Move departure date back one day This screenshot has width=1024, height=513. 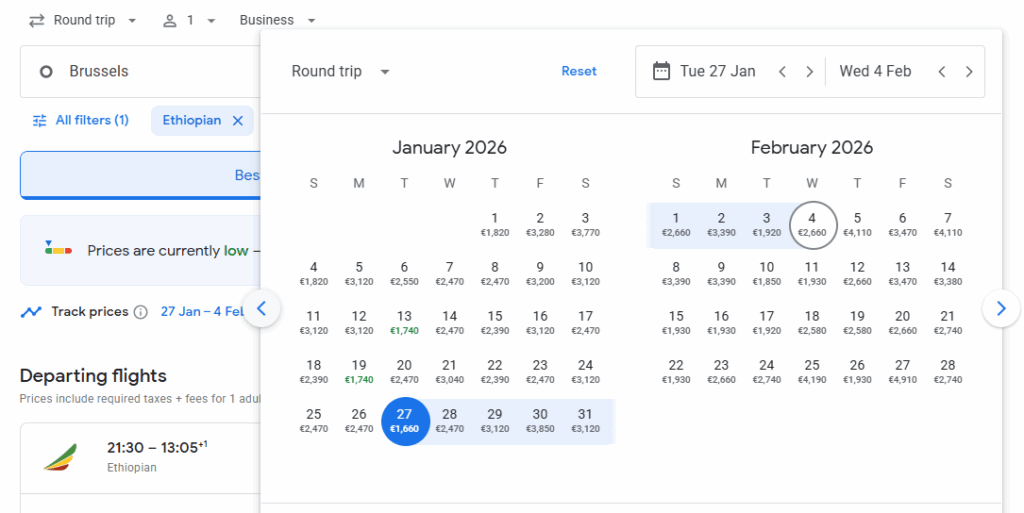pos(783,71)
